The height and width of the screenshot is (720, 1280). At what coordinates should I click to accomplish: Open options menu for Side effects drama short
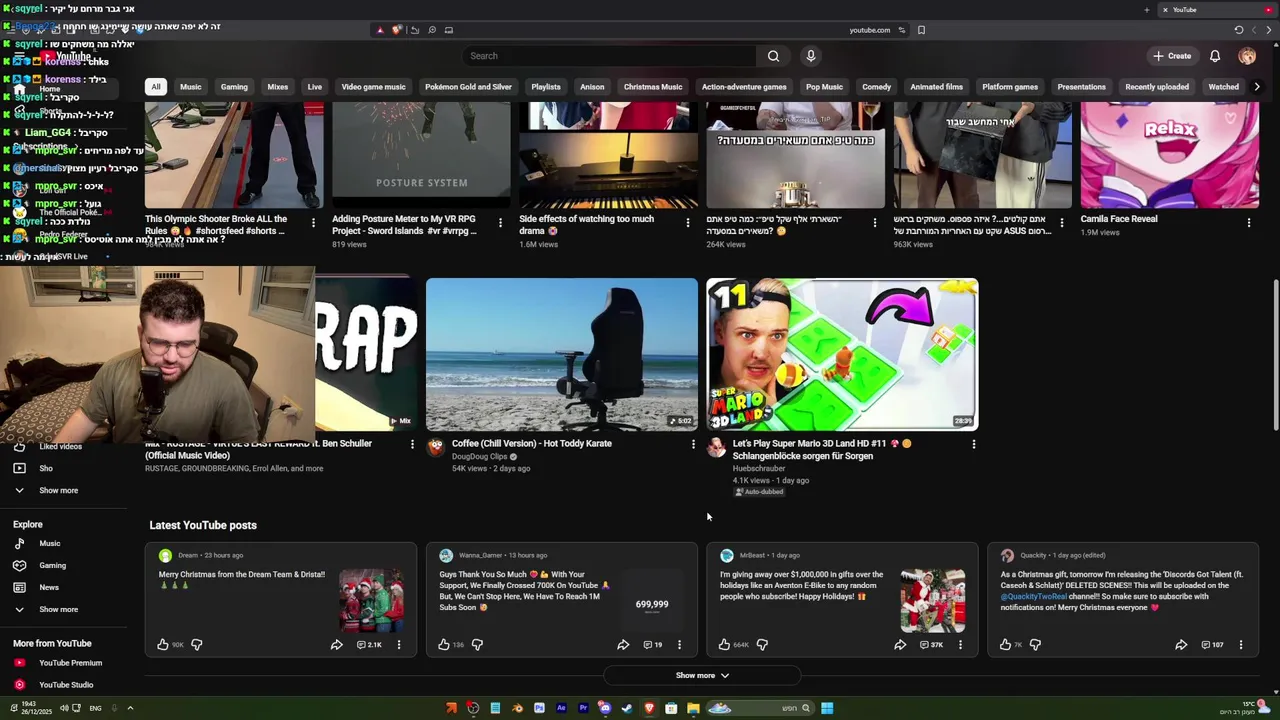coord(687,223)
